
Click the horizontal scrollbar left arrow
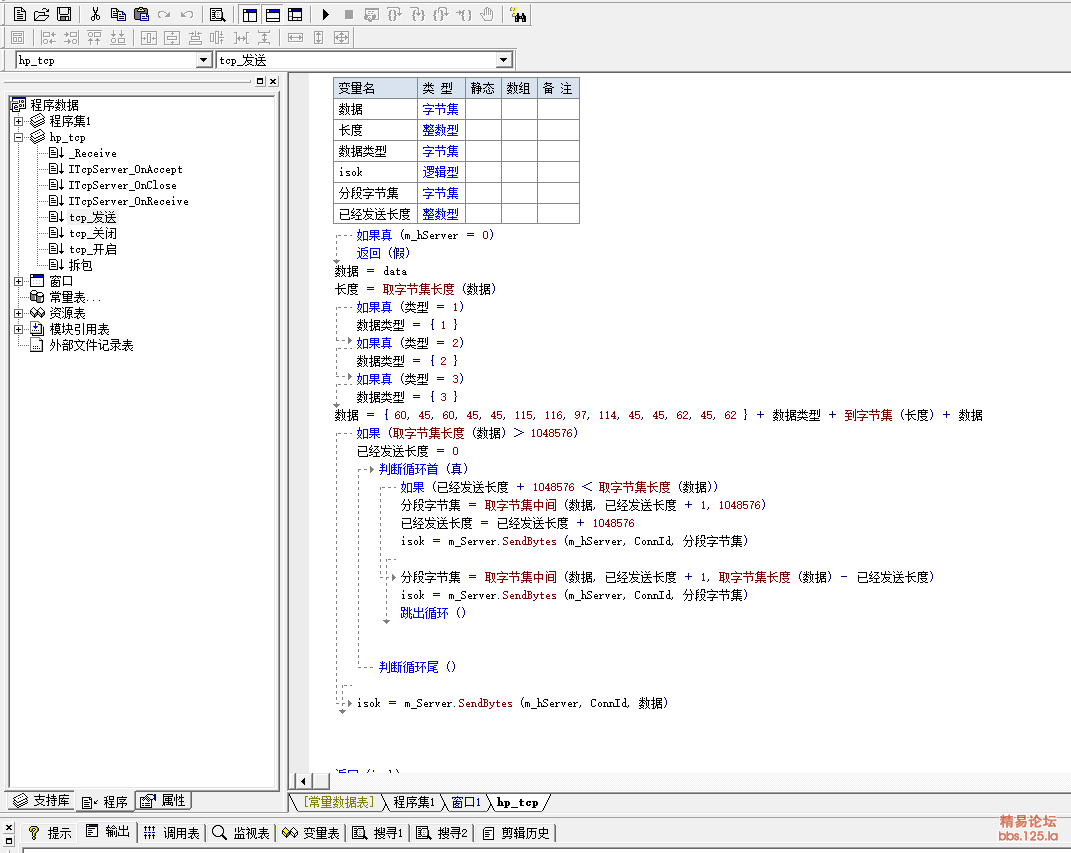(x=301, y=780)
